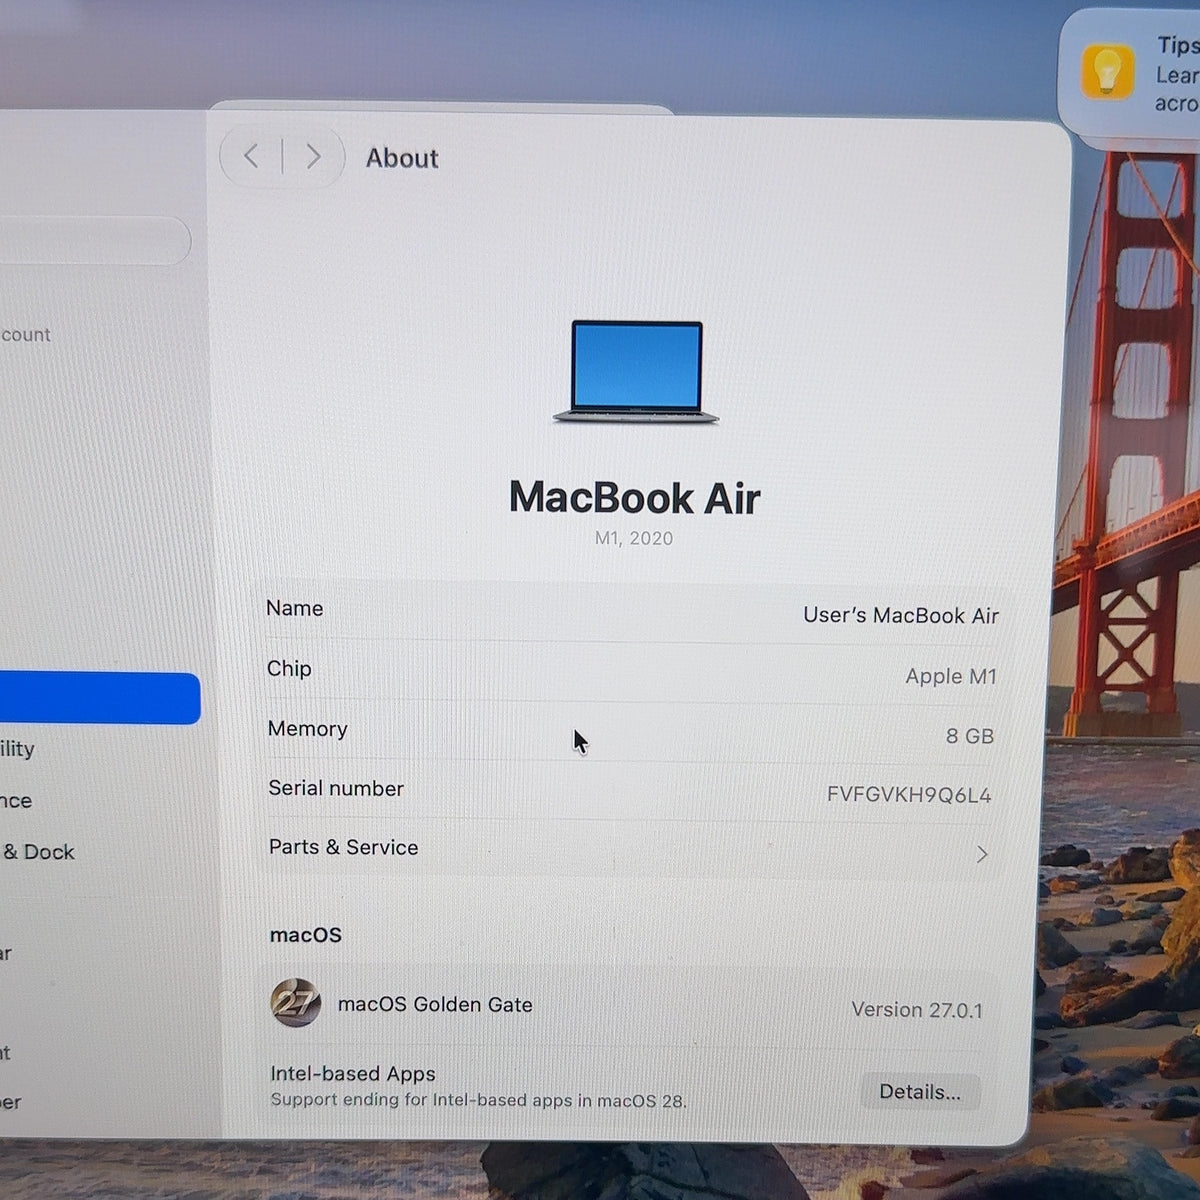The height and width of the screenshot is (1200, 1200).
Task: Click the About page title
Action: tap(402, 158)
